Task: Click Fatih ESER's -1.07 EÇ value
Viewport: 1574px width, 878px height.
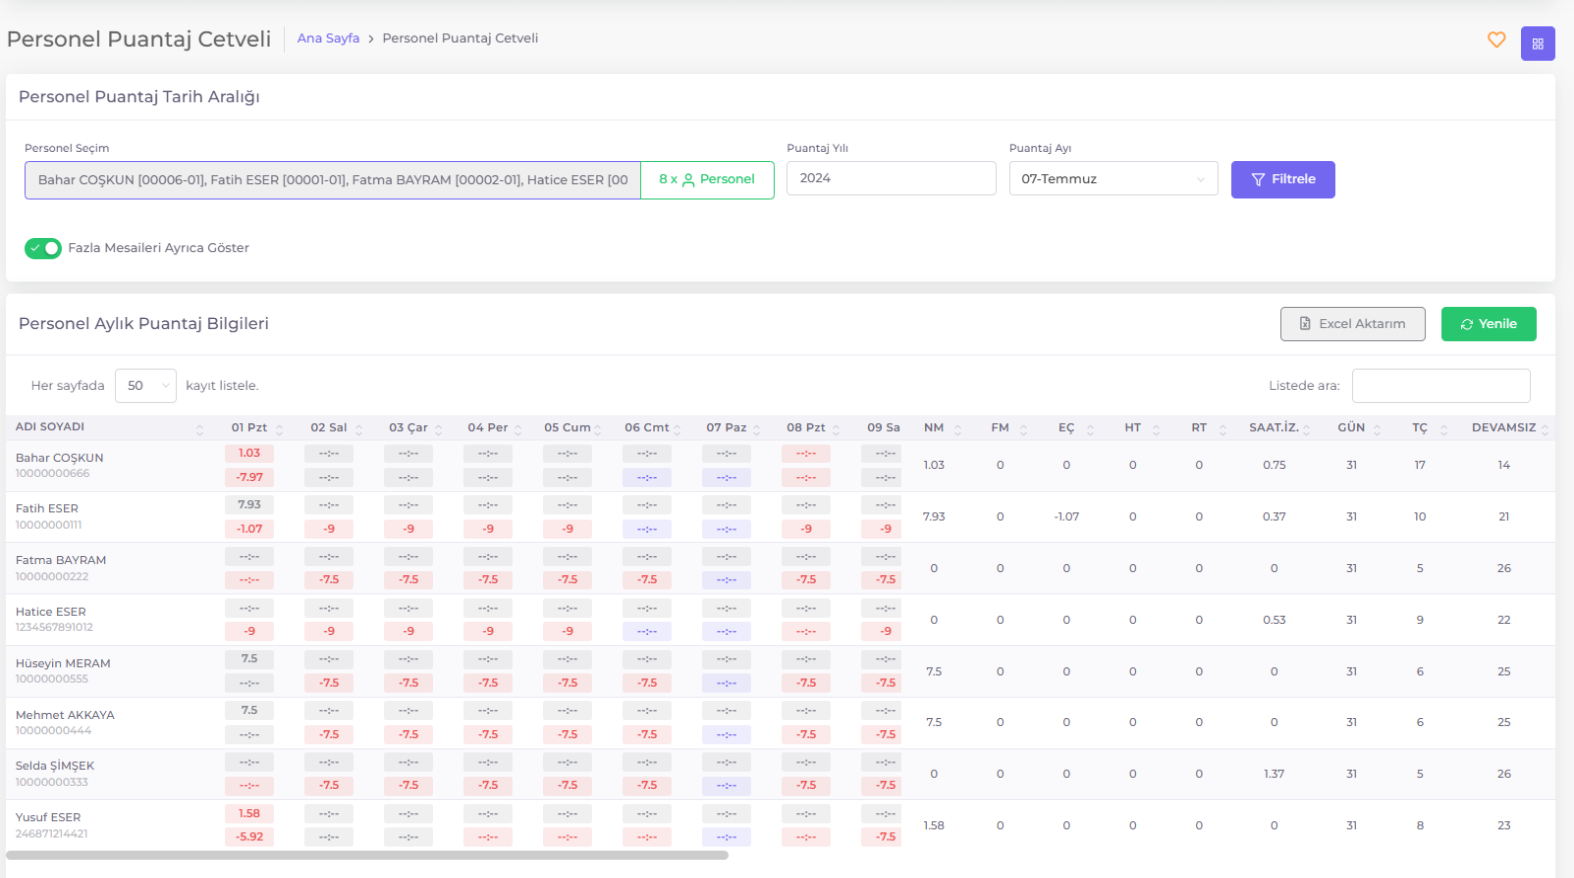Action: click(1066, 517)
